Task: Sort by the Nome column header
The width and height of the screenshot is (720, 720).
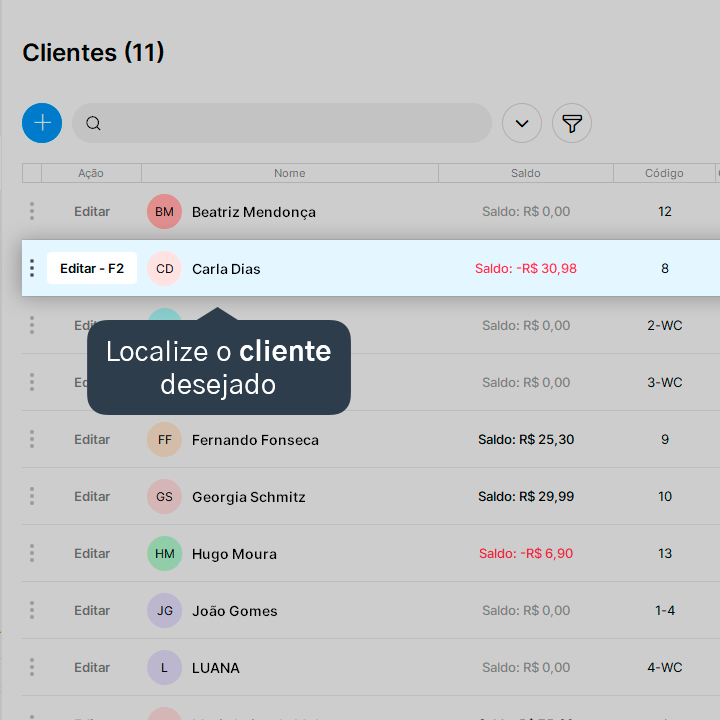Action: click(x=290, y=173)
